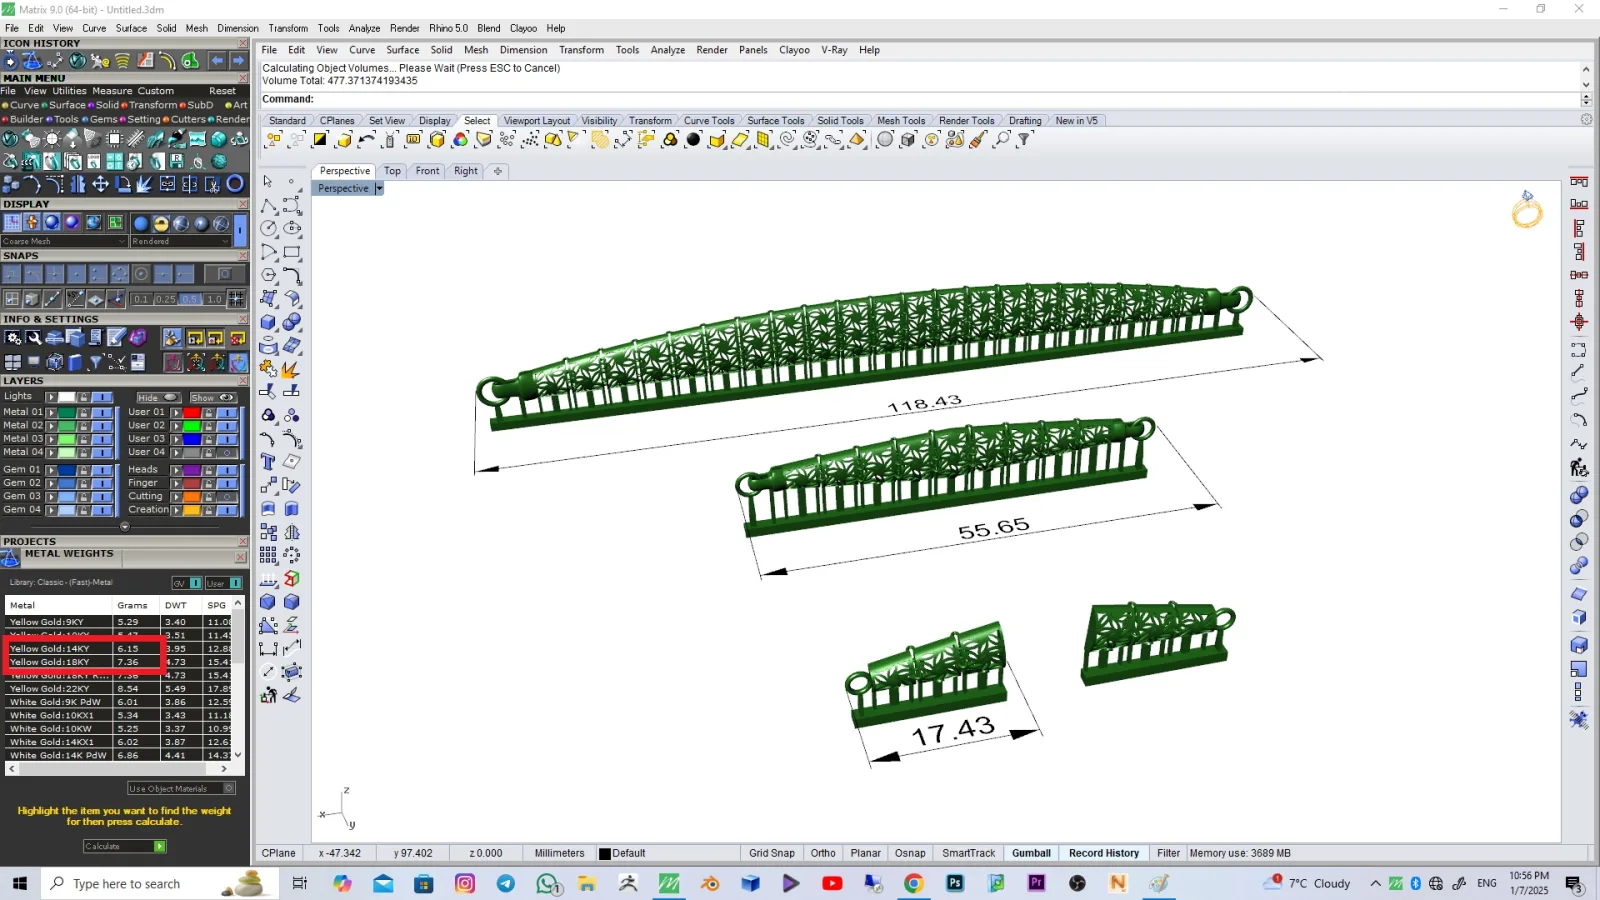Open the Clayoo menu in Rhino menu bar
The height and width of the screenshot is (900, 1600).
[794, 50]
